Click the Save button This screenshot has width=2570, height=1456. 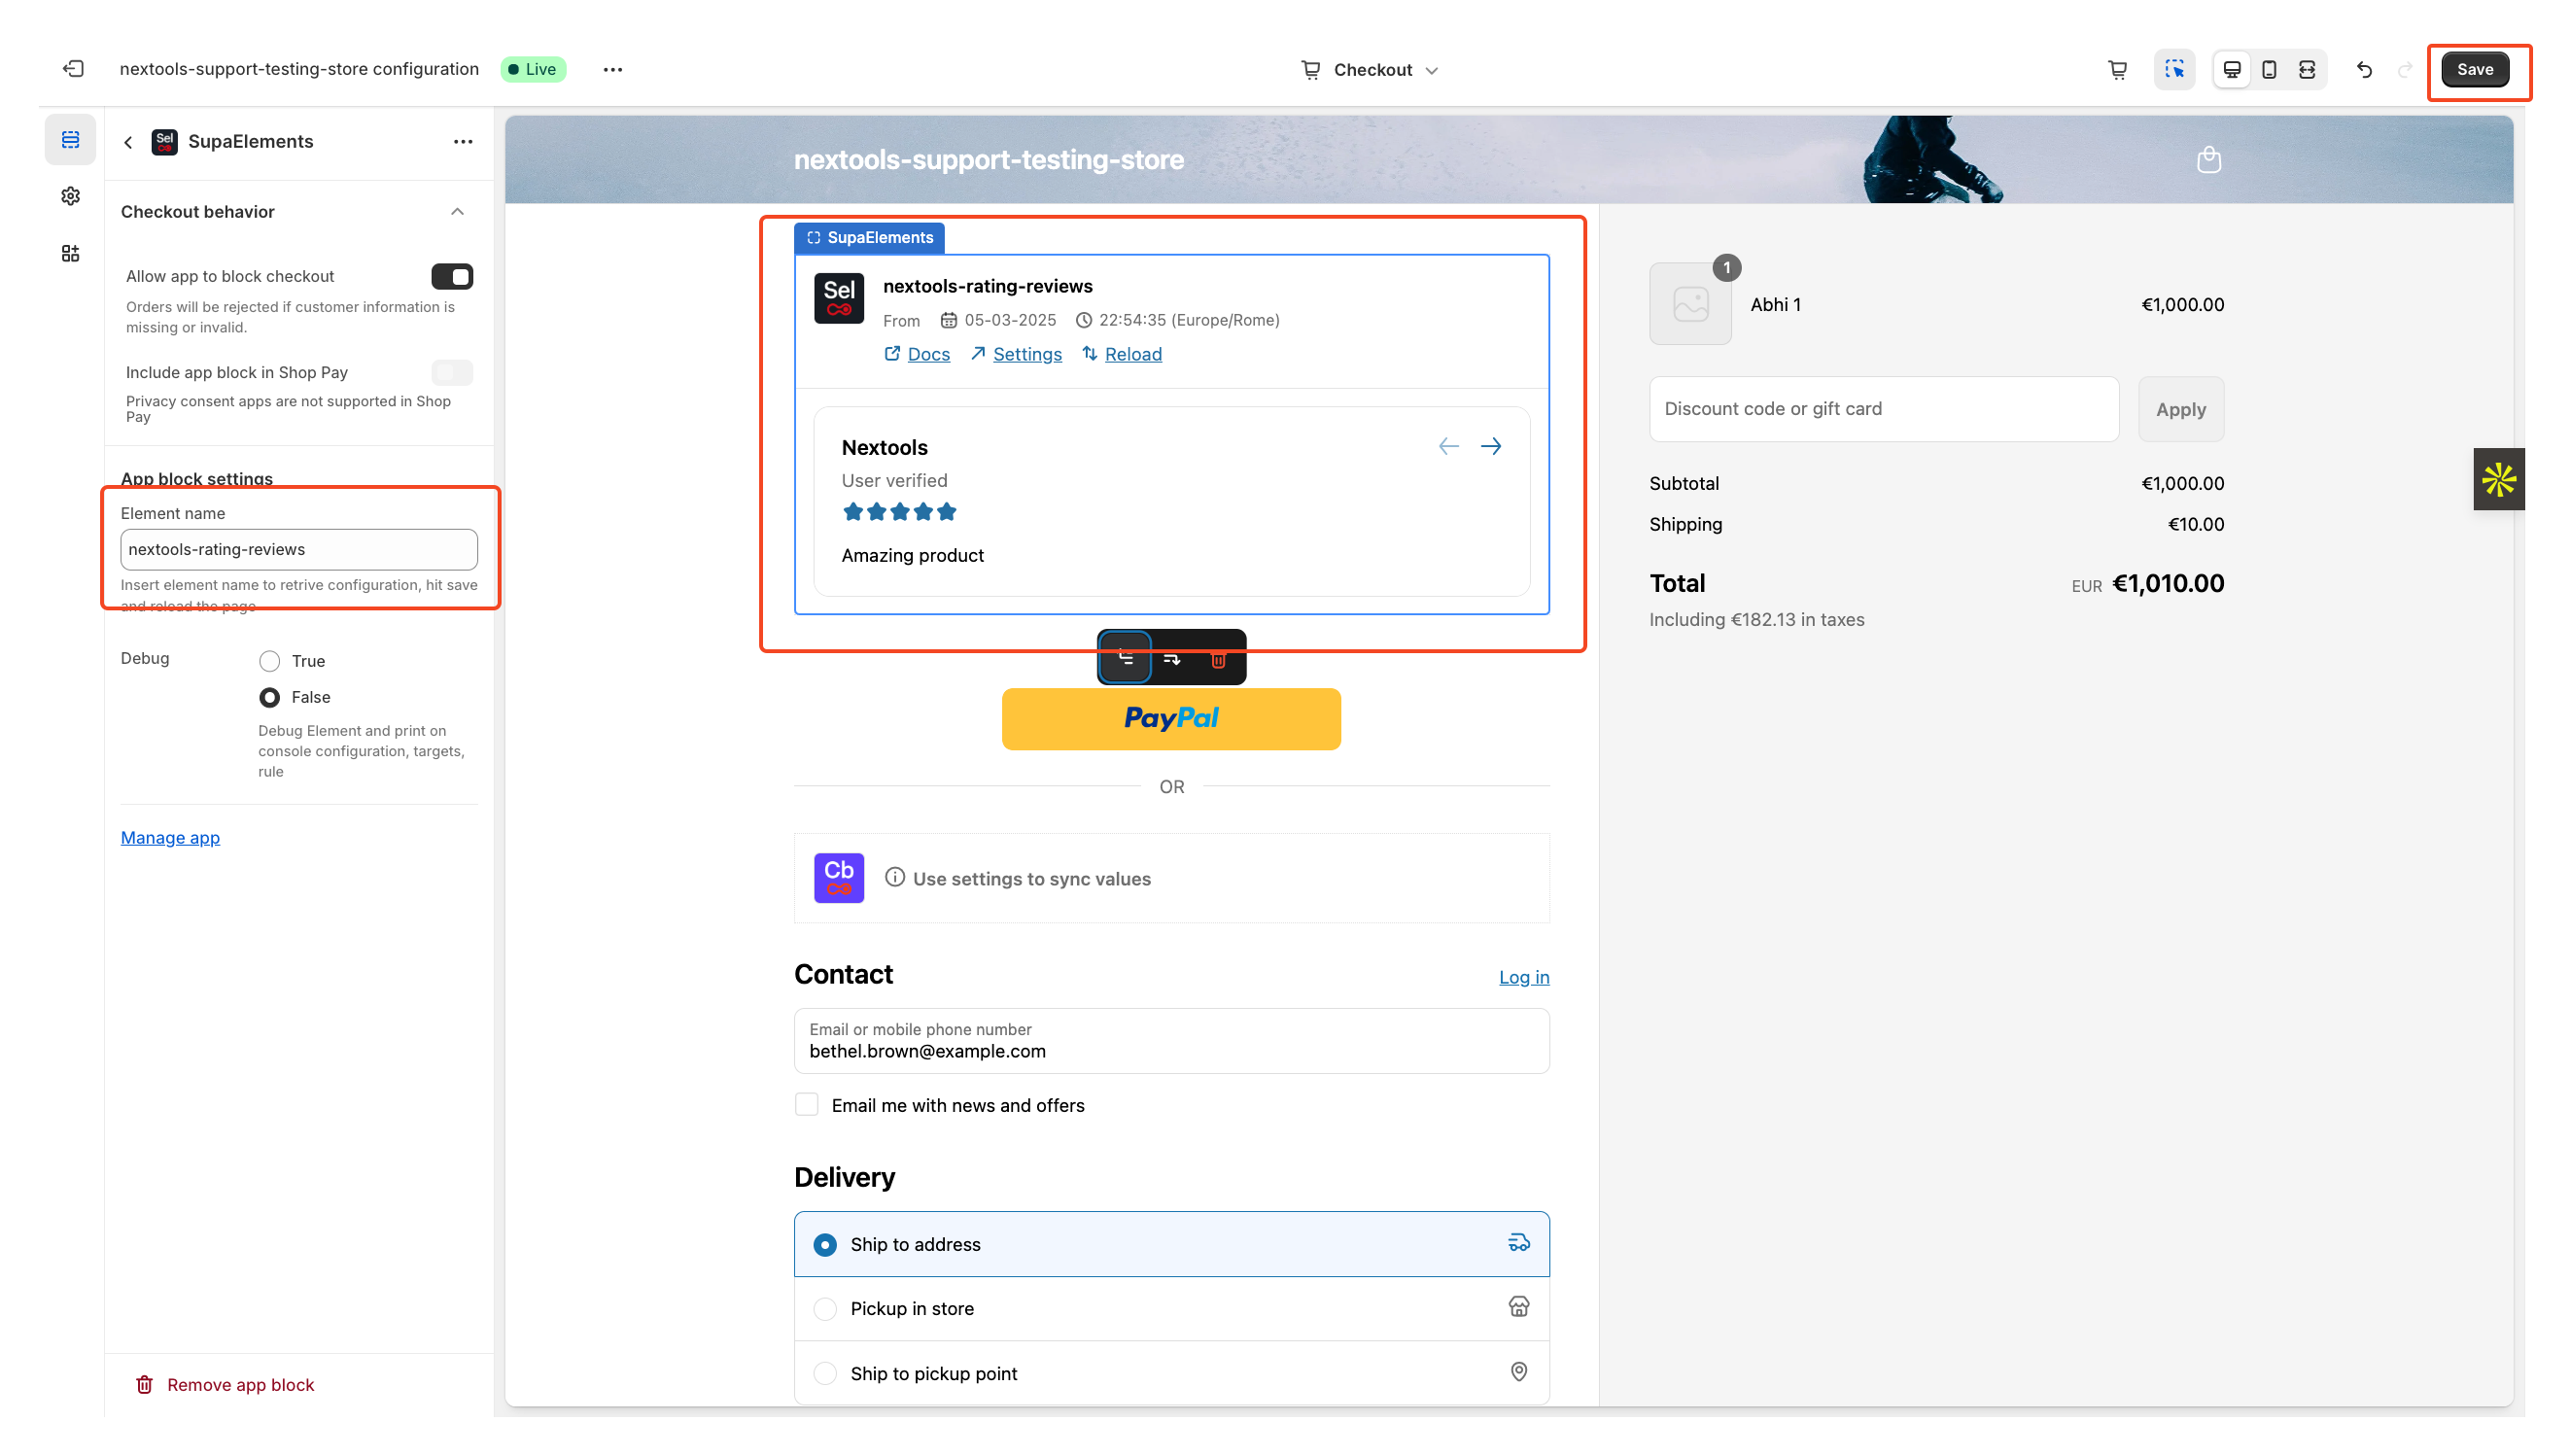2475,70
